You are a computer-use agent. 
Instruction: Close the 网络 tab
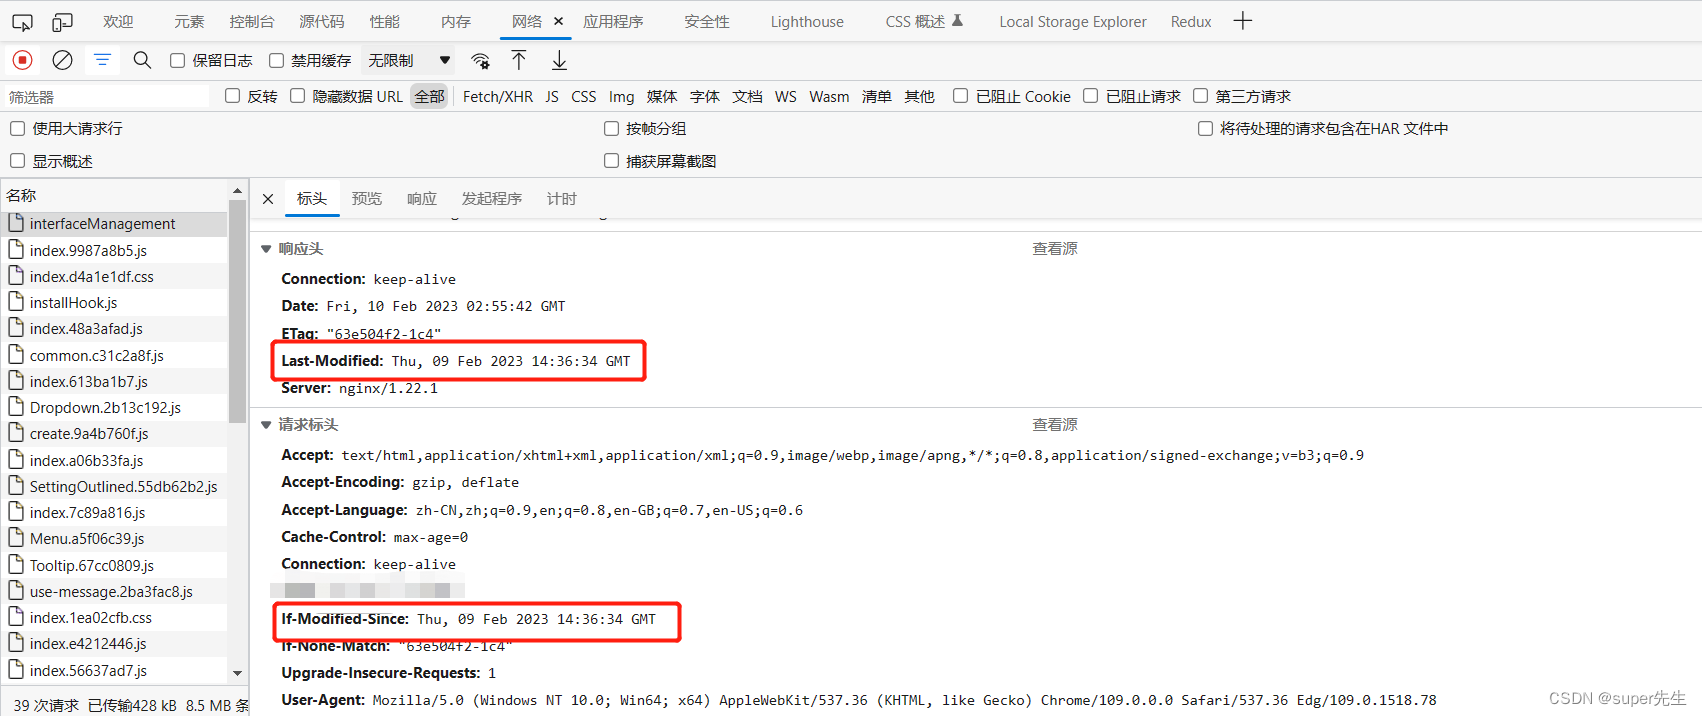558,21
